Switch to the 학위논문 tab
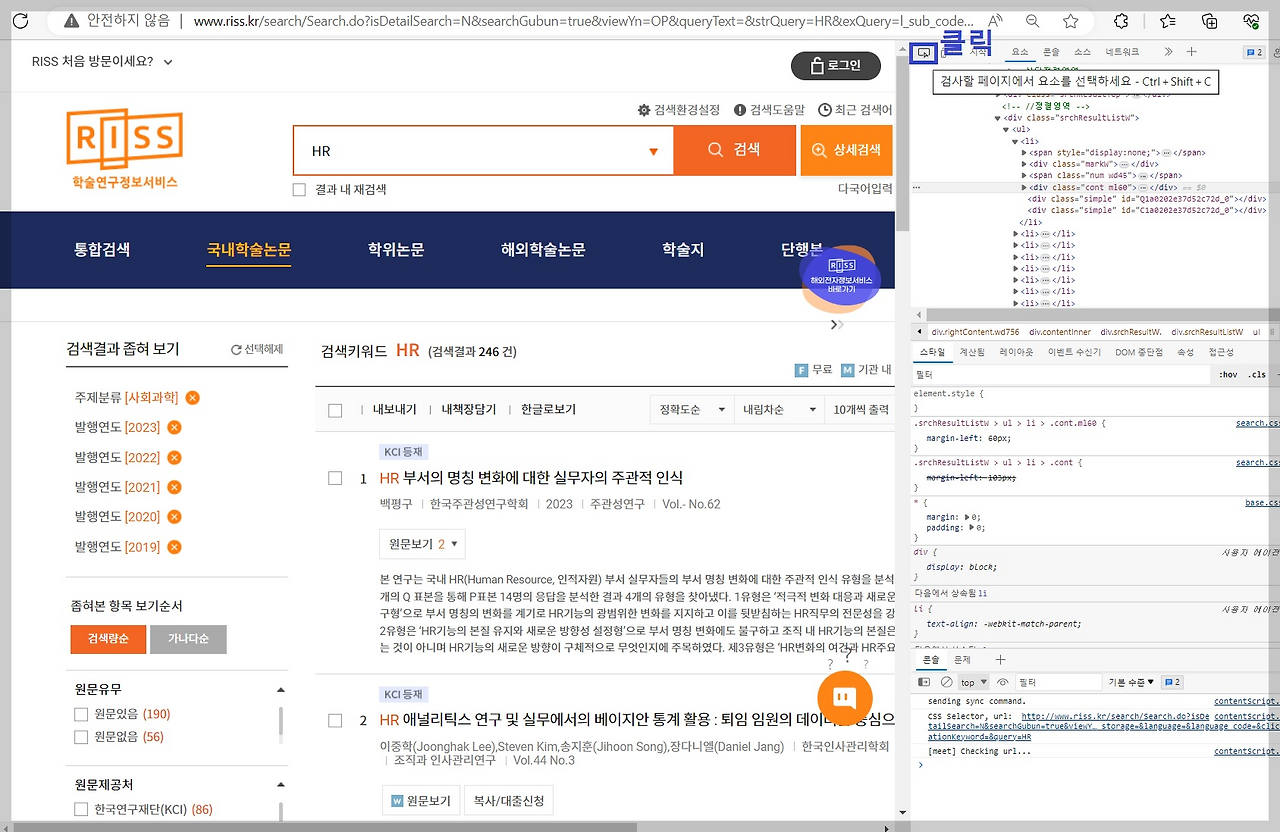Image resolution: width=1280 pixels, height=832 pixels. click(396, 250)
